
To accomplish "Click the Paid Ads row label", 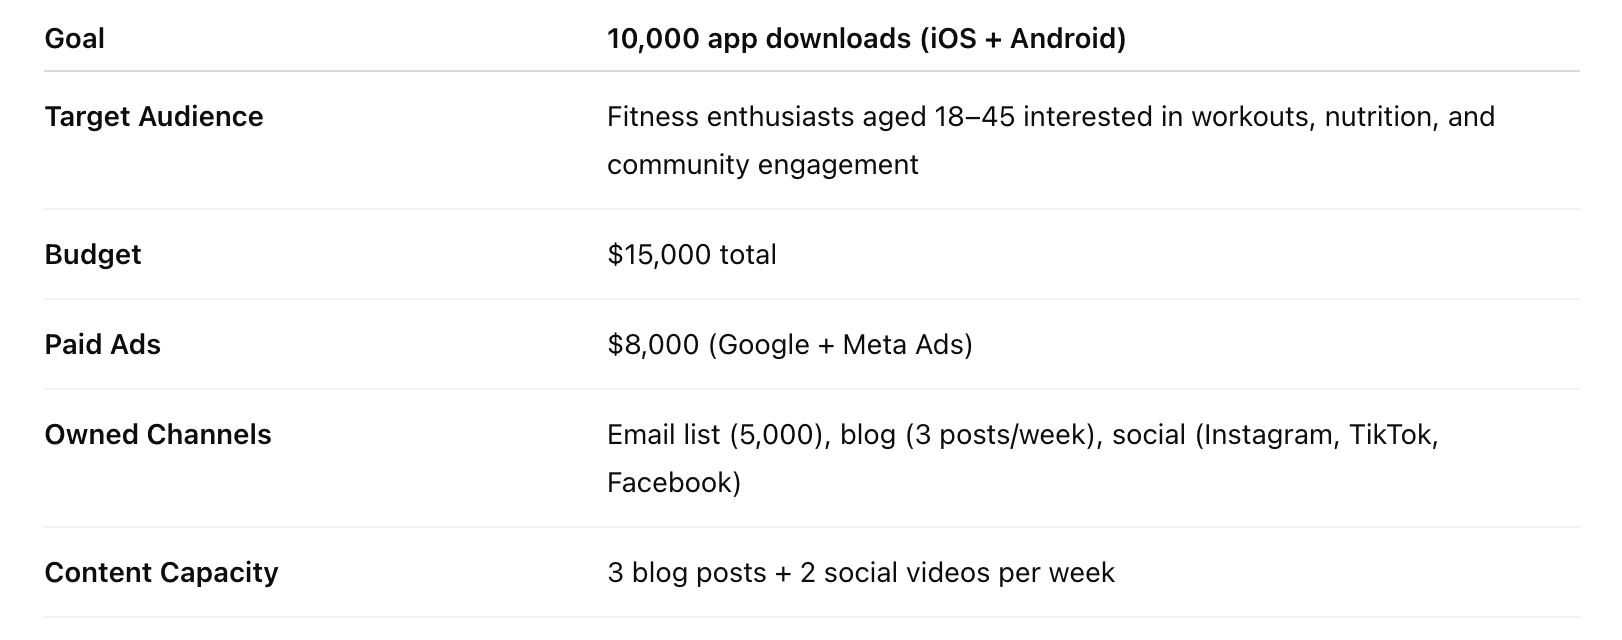I will tap(103, 345).
